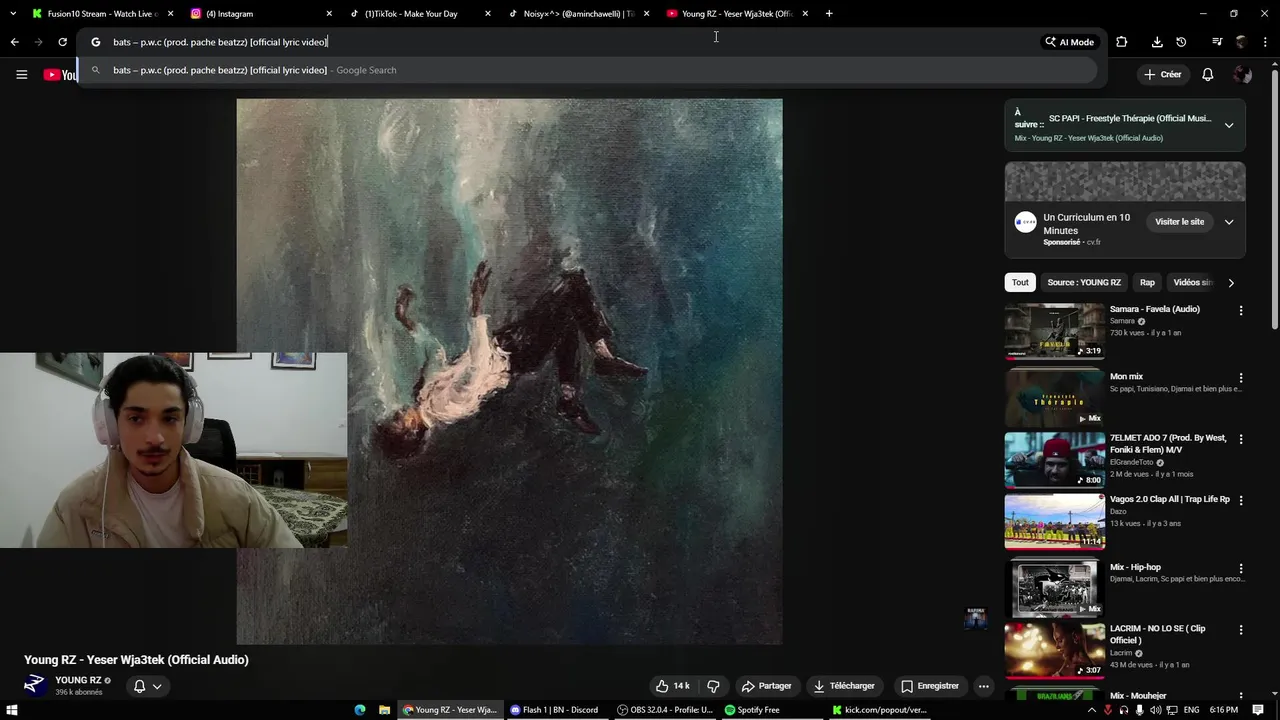Open Microsoft Edge from taskbar
Image resolution: width=1280 pixels, height=720 pixels.
coord(360,710)
